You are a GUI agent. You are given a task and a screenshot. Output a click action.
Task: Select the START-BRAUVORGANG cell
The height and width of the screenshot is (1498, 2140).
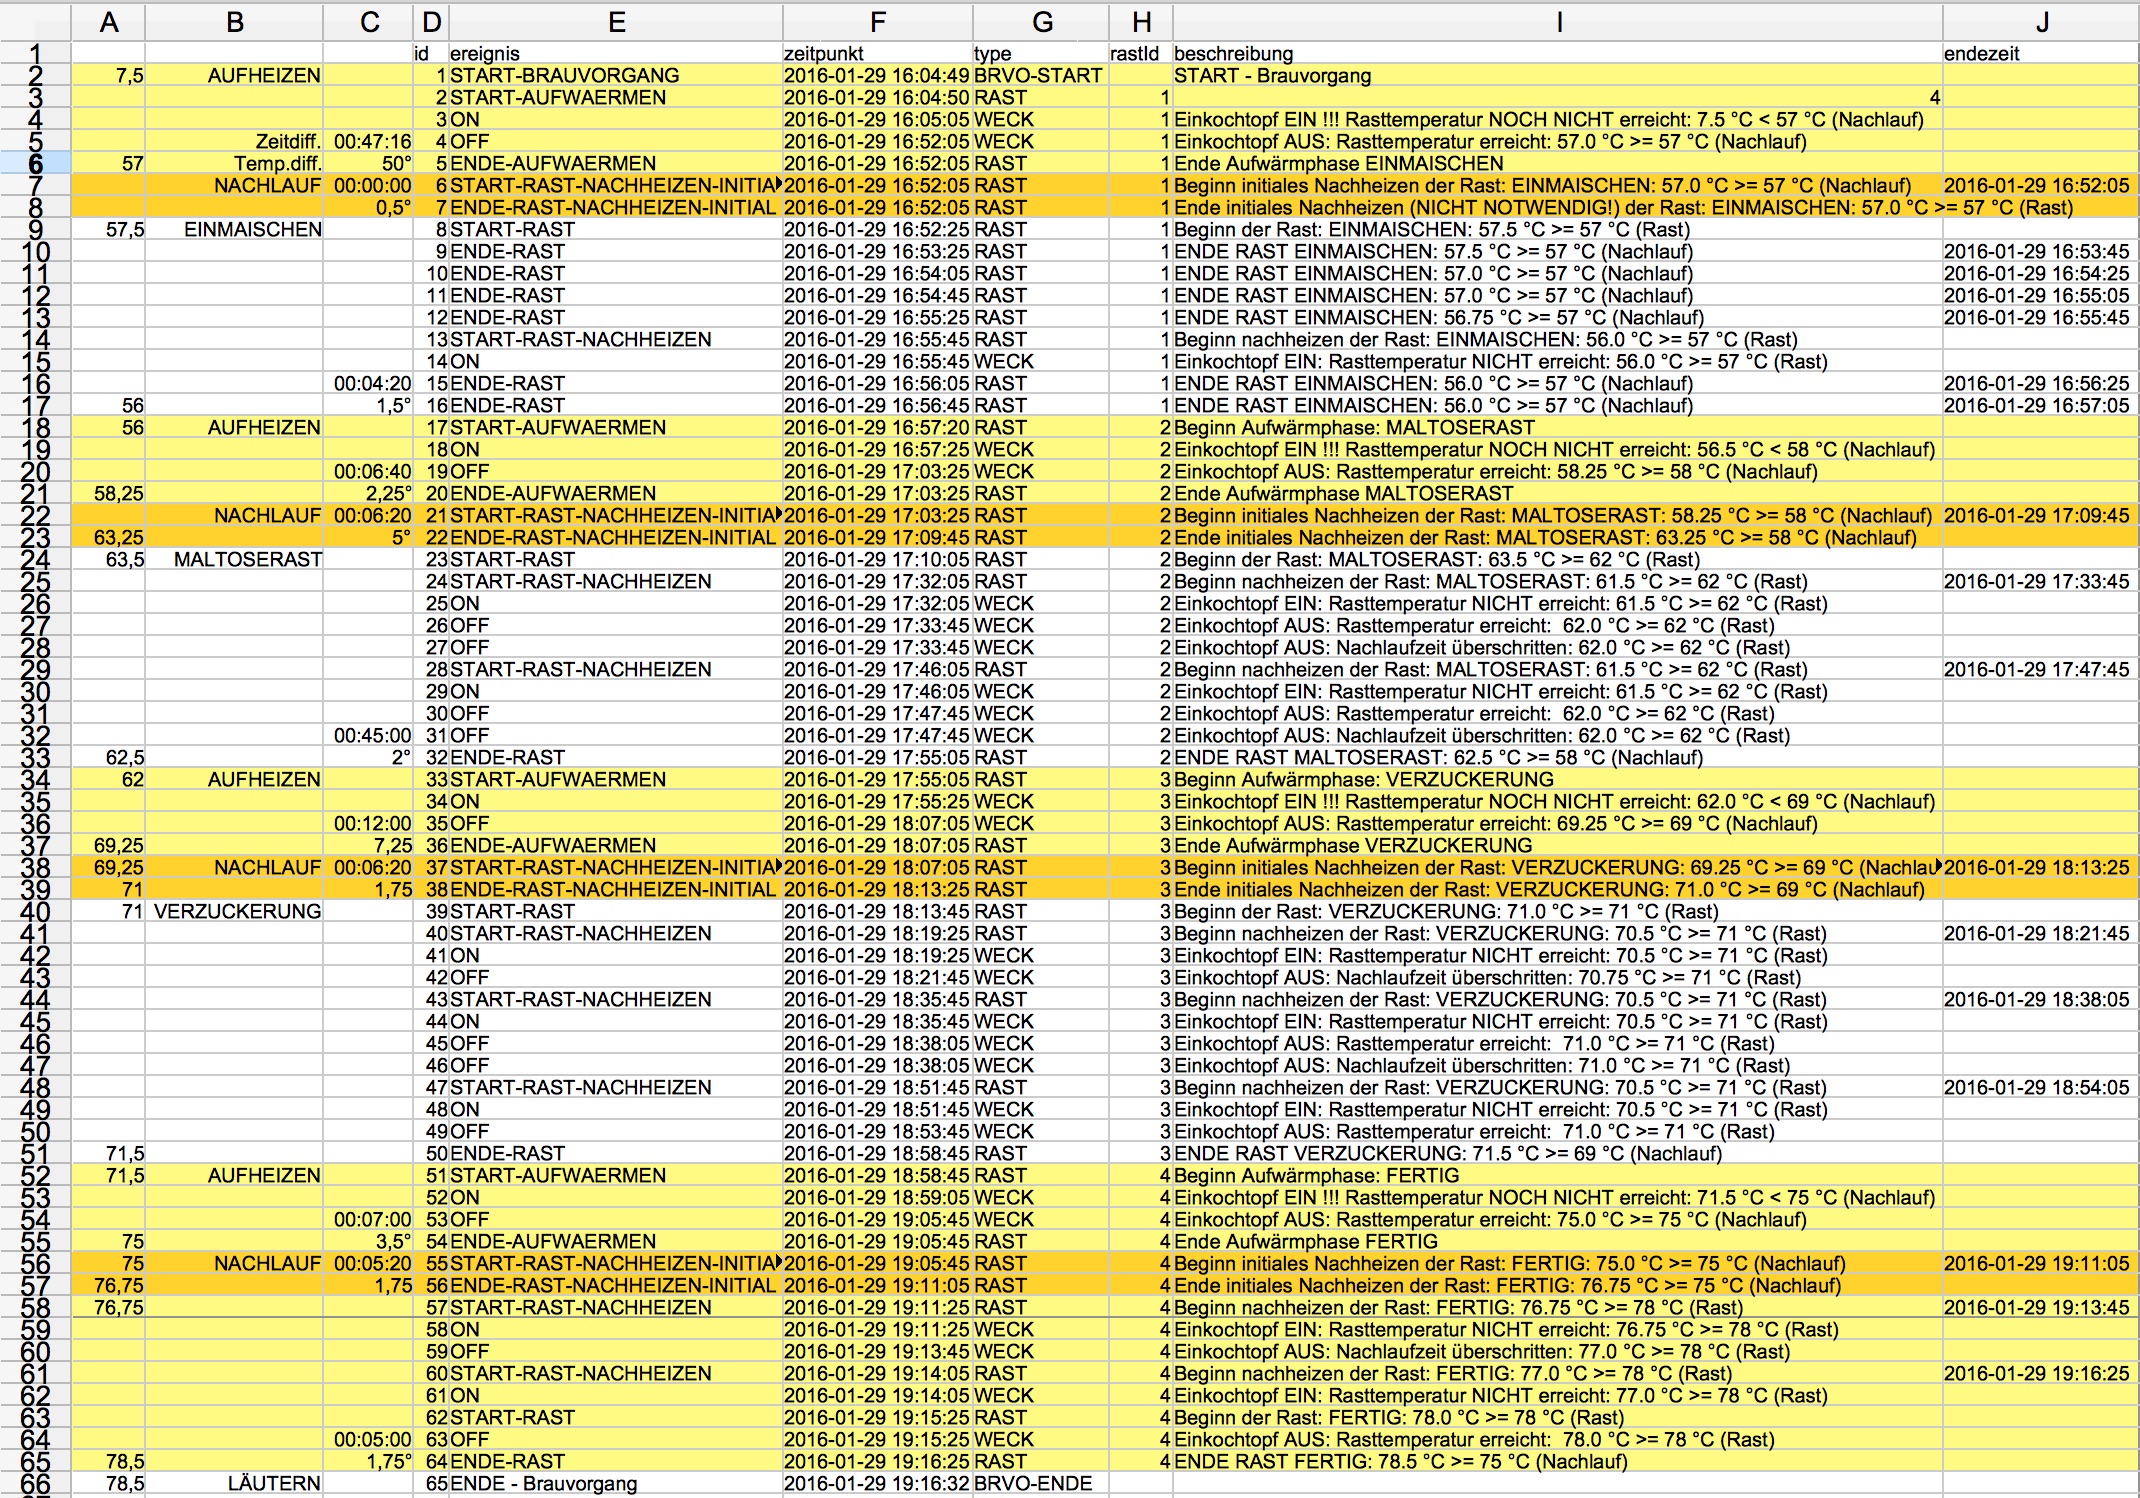pos(616,75)
